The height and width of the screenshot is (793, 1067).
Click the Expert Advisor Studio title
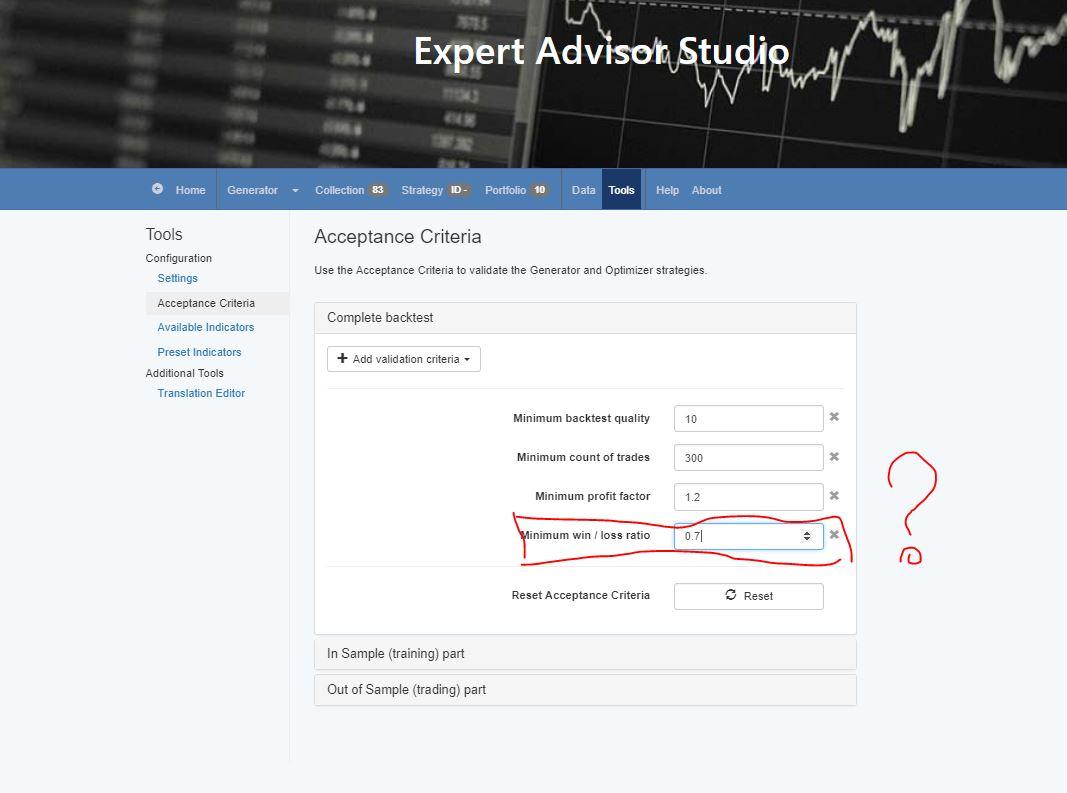click(x=602, y=51)
